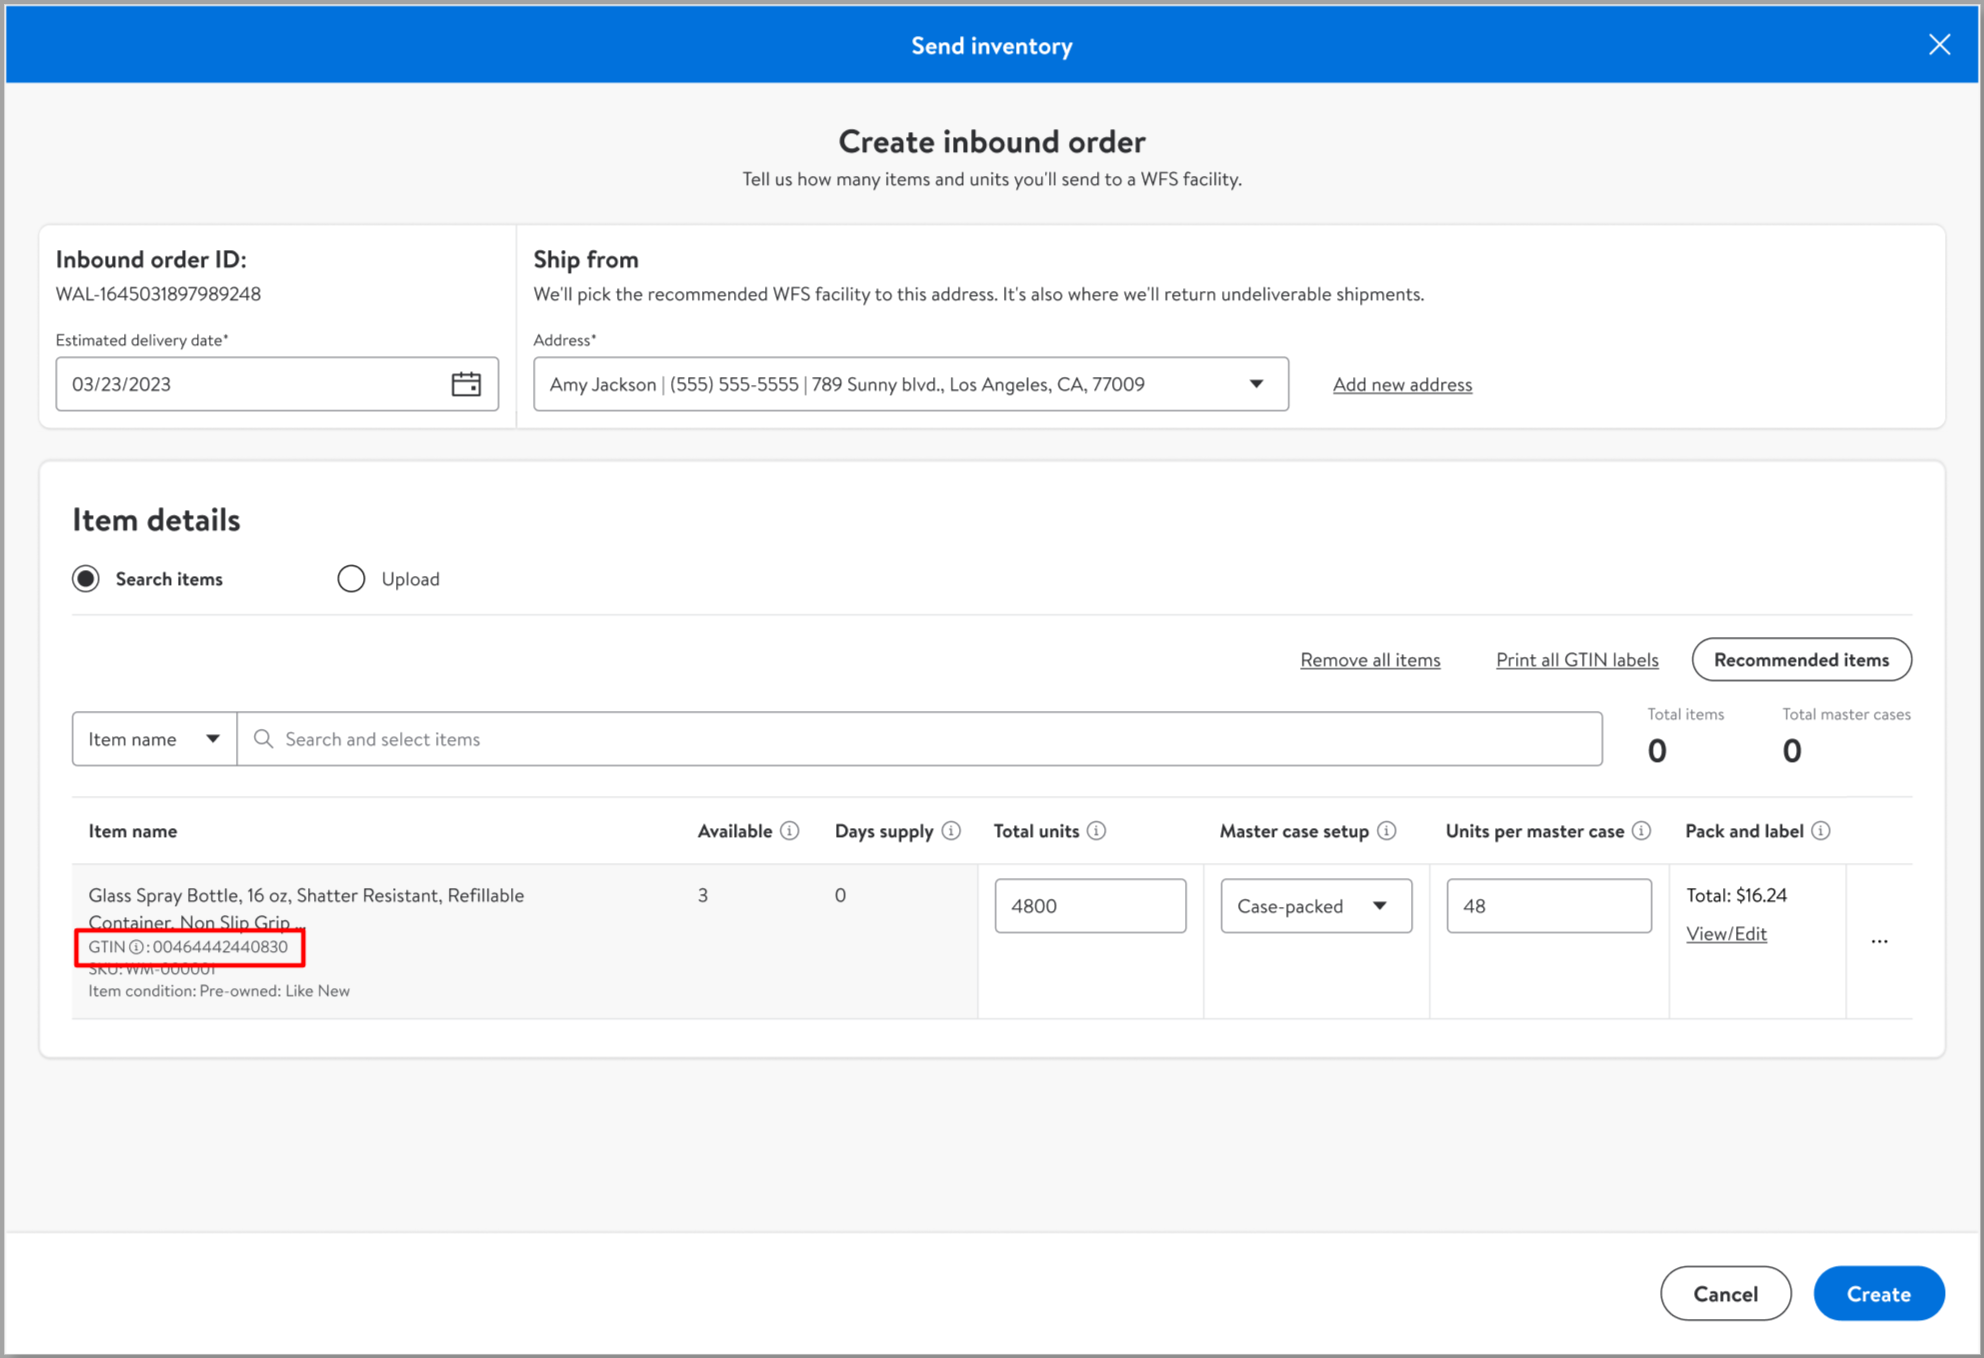Show info for Units per master case
Viewport: 1984px width, 1358px height.
1642,831
